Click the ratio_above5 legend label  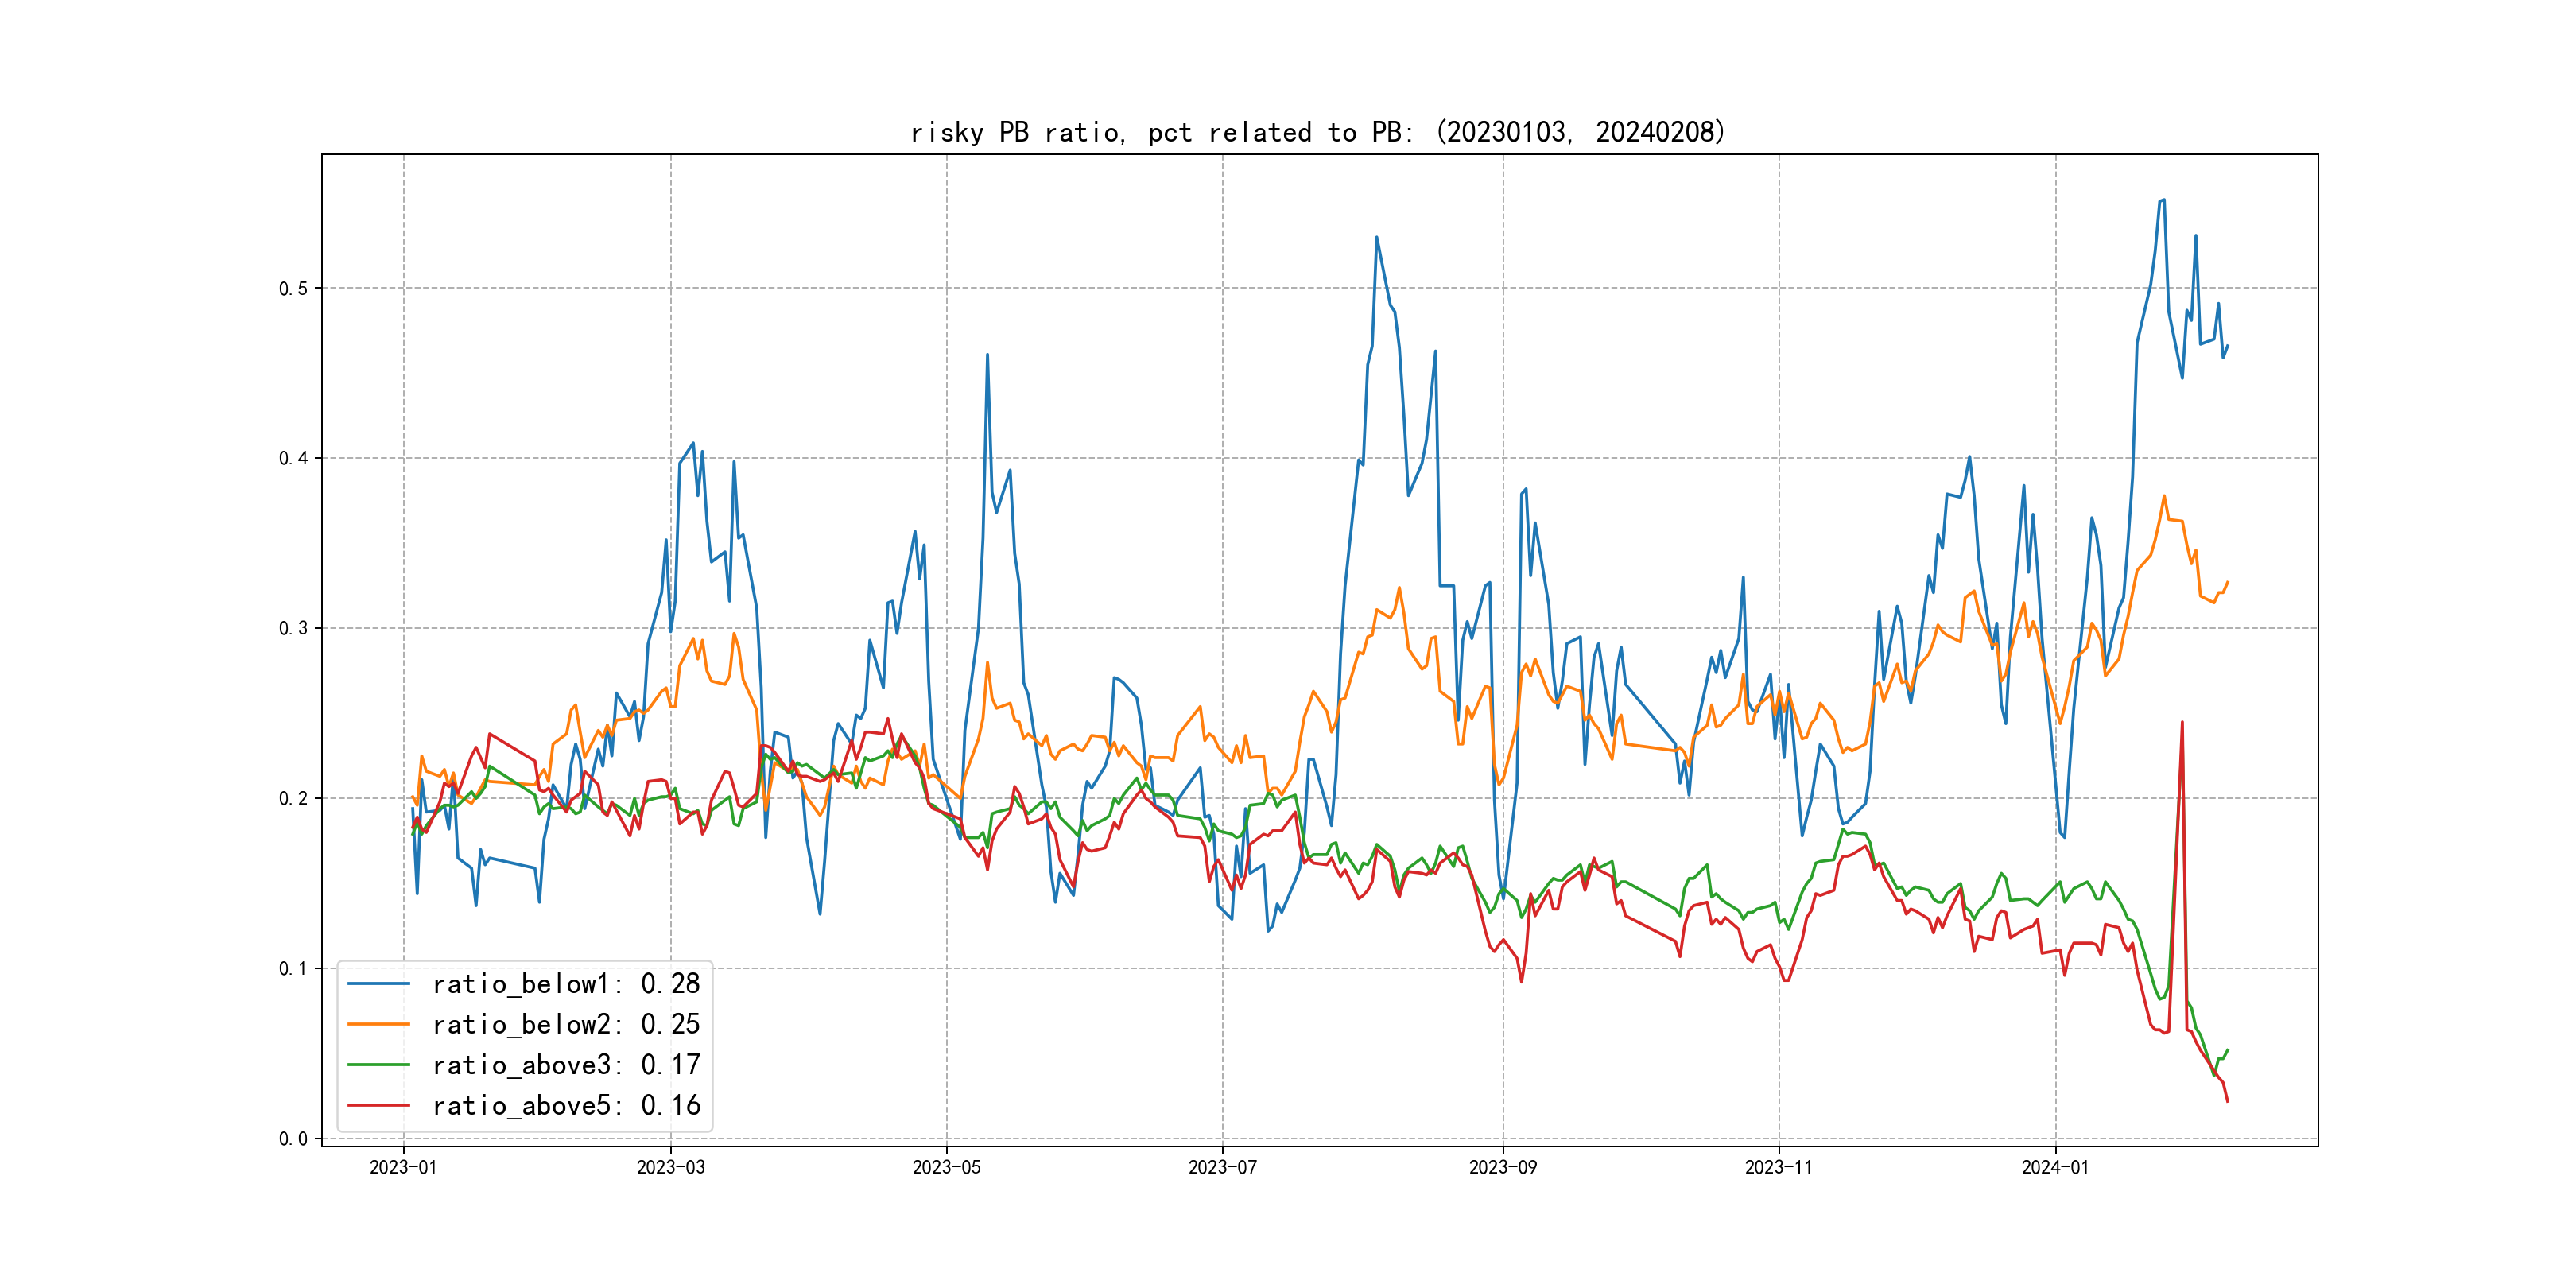click(566, 1106)
